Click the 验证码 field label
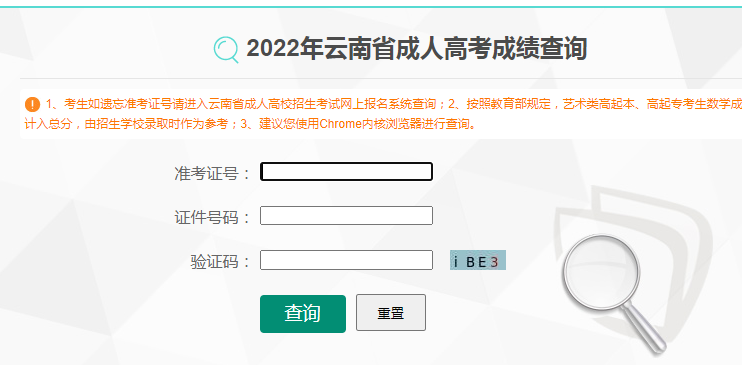Image resolution: width=742 pixels, height=365 pixels. pos(220,261)
